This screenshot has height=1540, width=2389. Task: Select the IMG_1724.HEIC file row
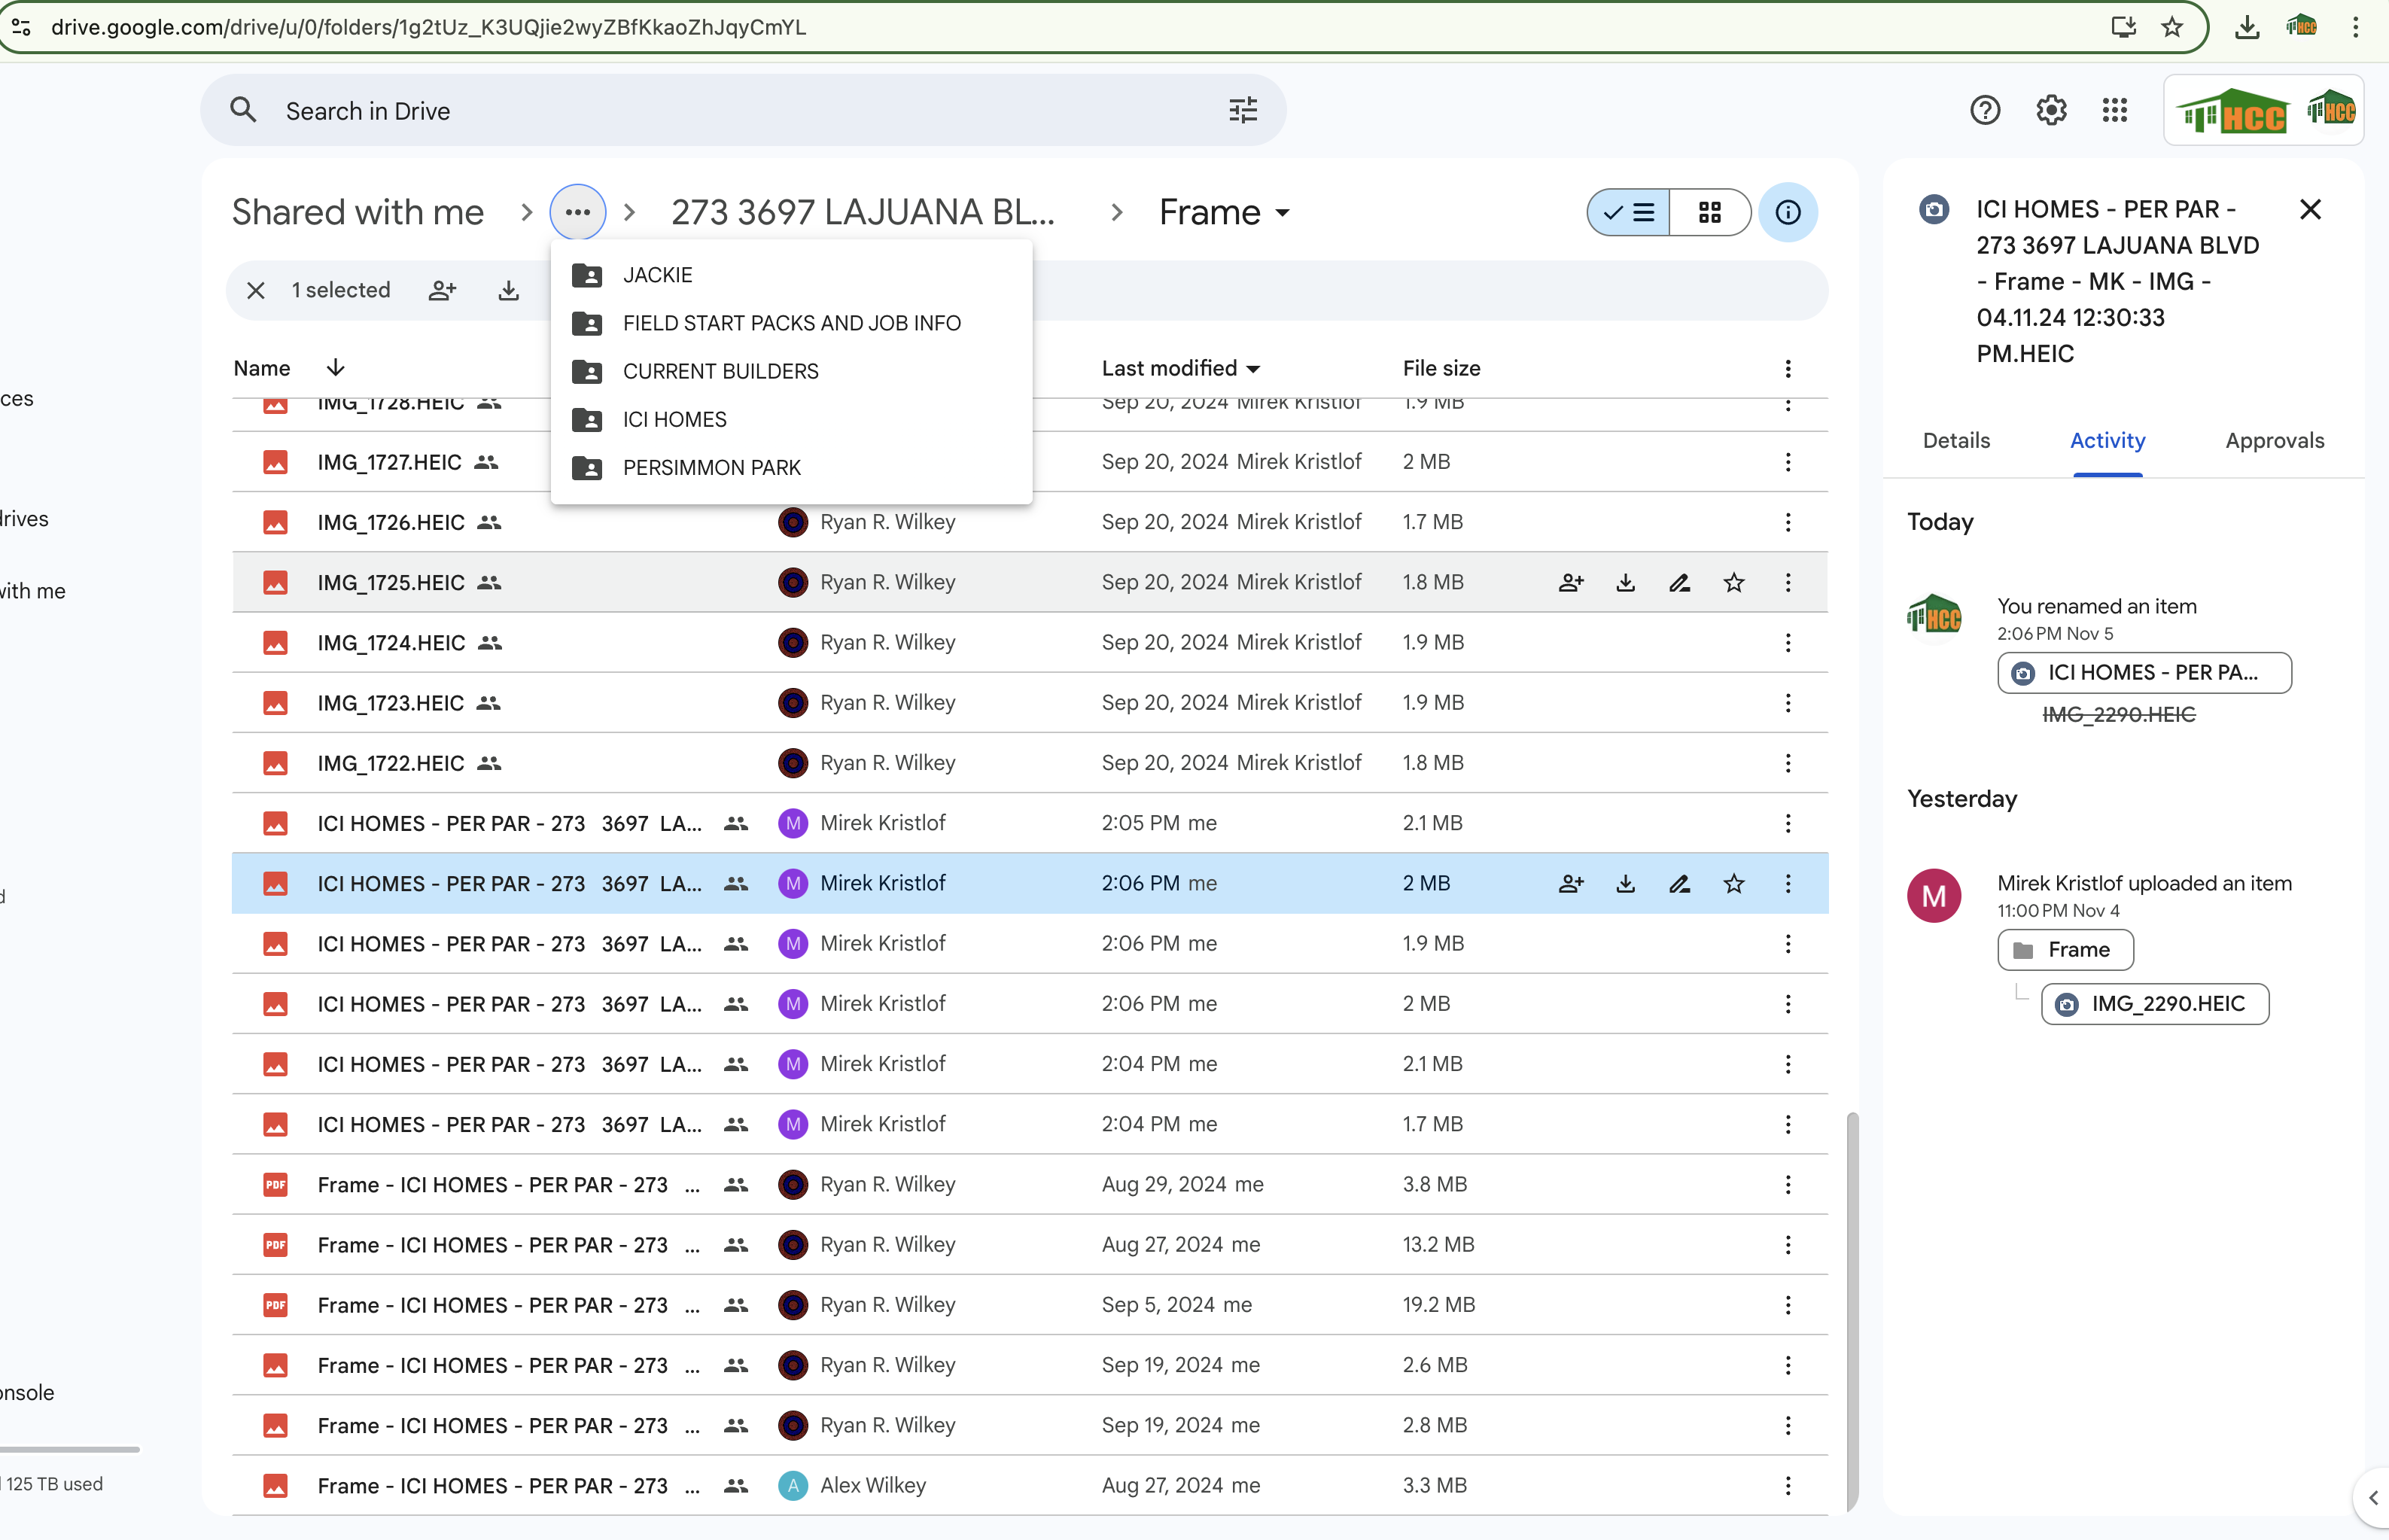point(1030,642)
